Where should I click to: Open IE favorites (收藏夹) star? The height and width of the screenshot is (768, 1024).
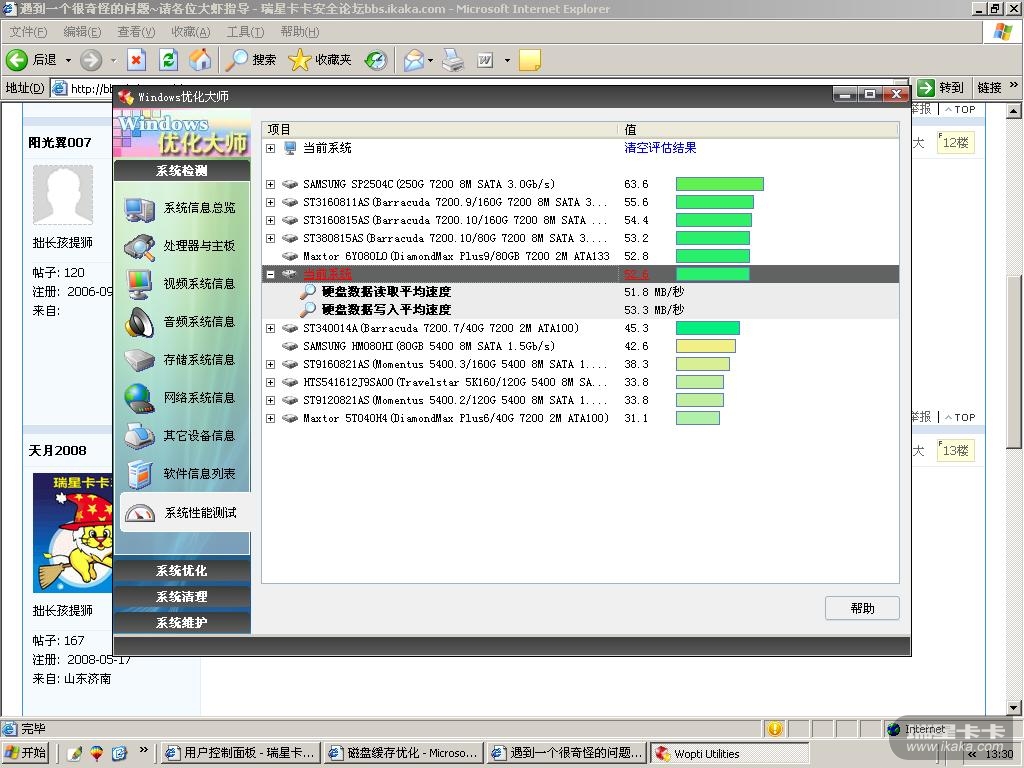(319, 60)
